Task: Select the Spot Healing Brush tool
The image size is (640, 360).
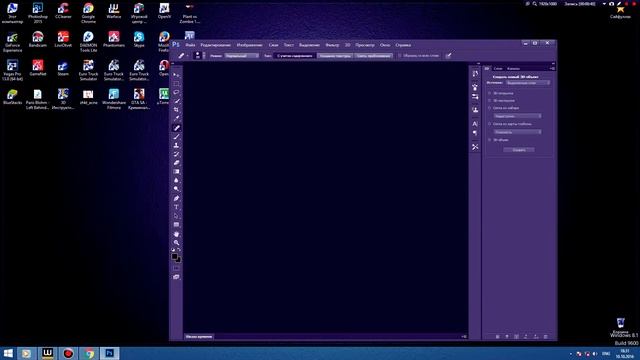Action: coord(176,128)
